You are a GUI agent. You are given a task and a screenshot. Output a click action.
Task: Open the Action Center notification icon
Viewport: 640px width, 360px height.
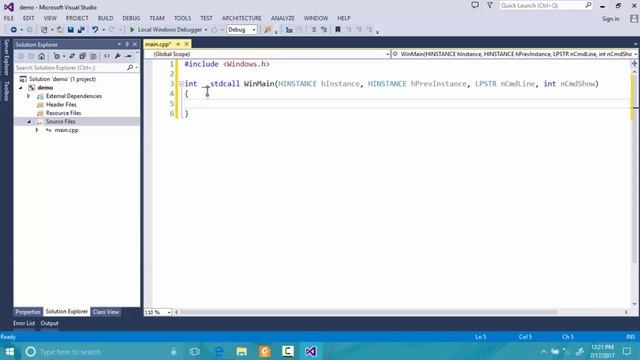pyautogui.click(x=627, y=351)
